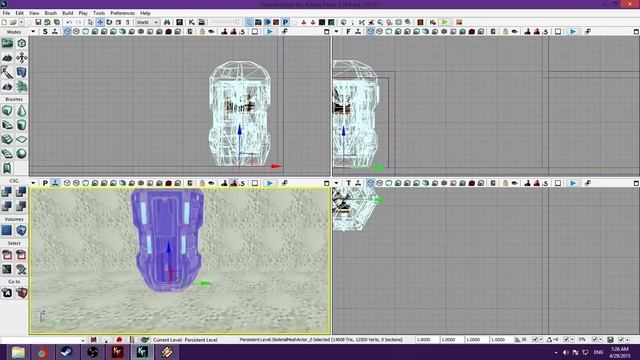Click the Add Volume cube icon
640x360 pixels.
(21, 230)
